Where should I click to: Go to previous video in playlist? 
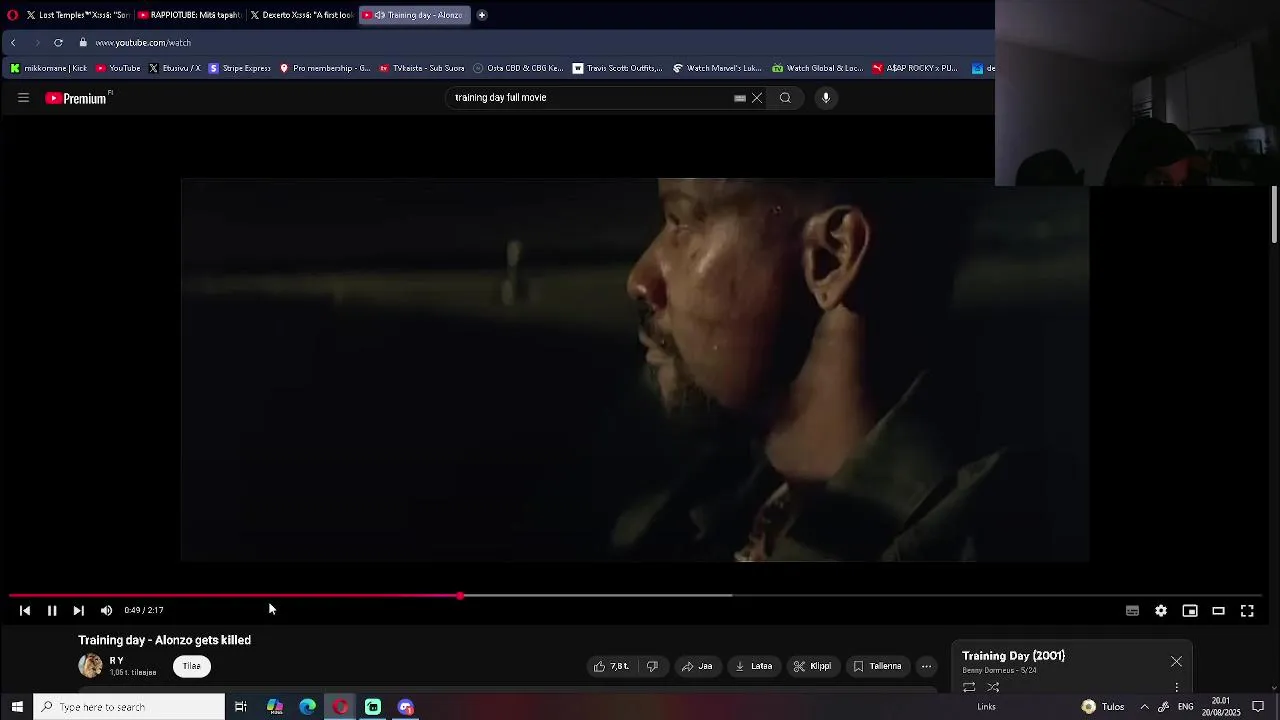click(x=25, y=610)
